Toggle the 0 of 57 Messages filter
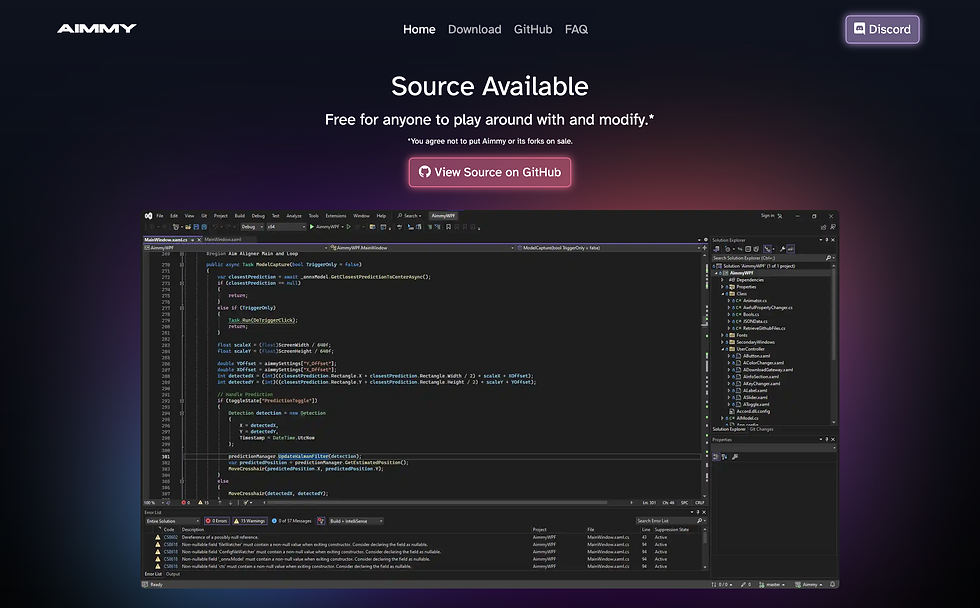 [291, 521]
